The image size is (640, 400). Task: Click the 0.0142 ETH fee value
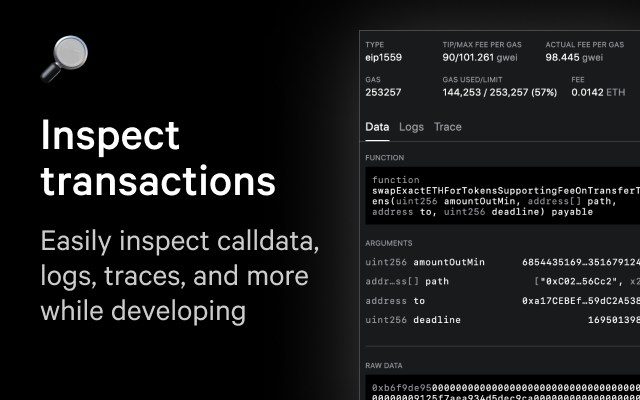598,92
